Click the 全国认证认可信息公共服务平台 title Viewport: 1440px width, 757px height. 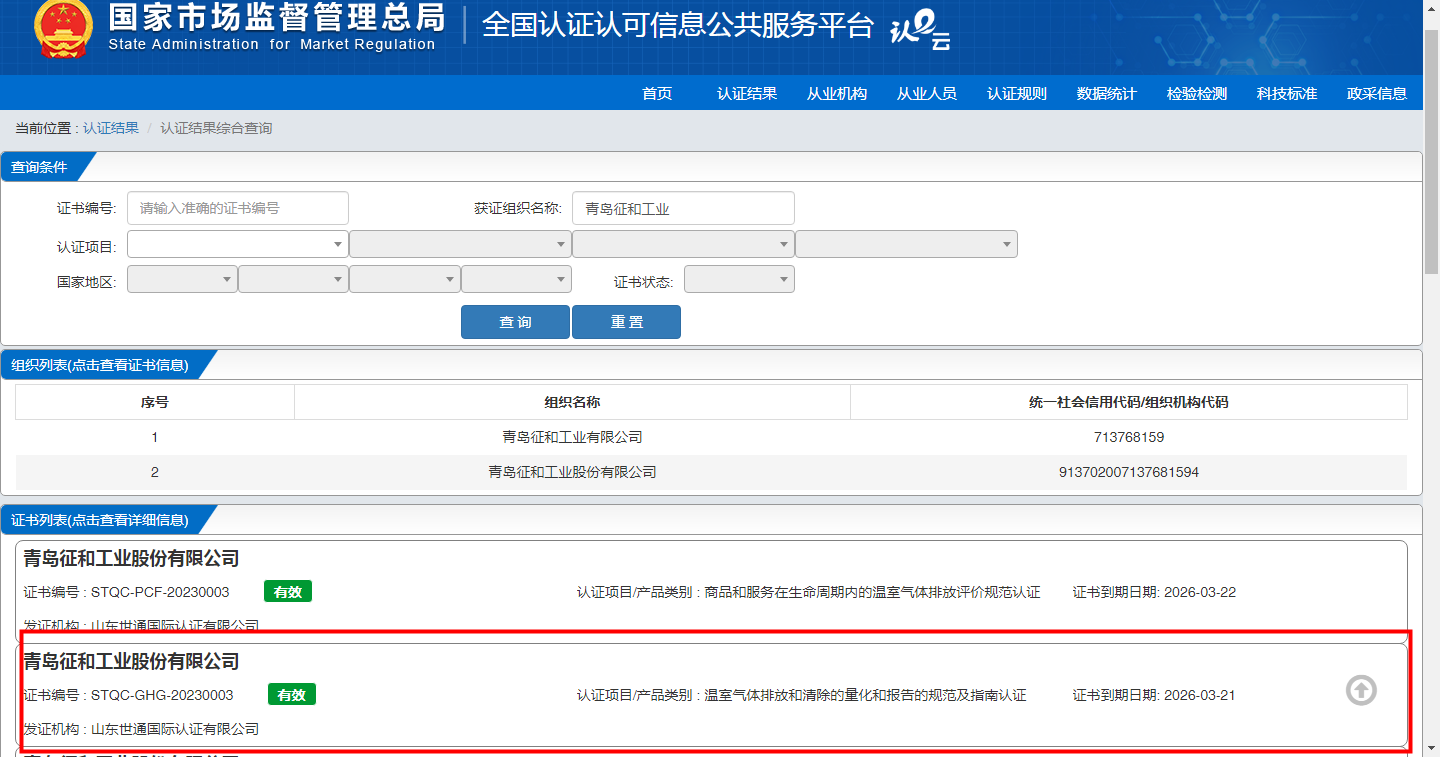point(678,25)
